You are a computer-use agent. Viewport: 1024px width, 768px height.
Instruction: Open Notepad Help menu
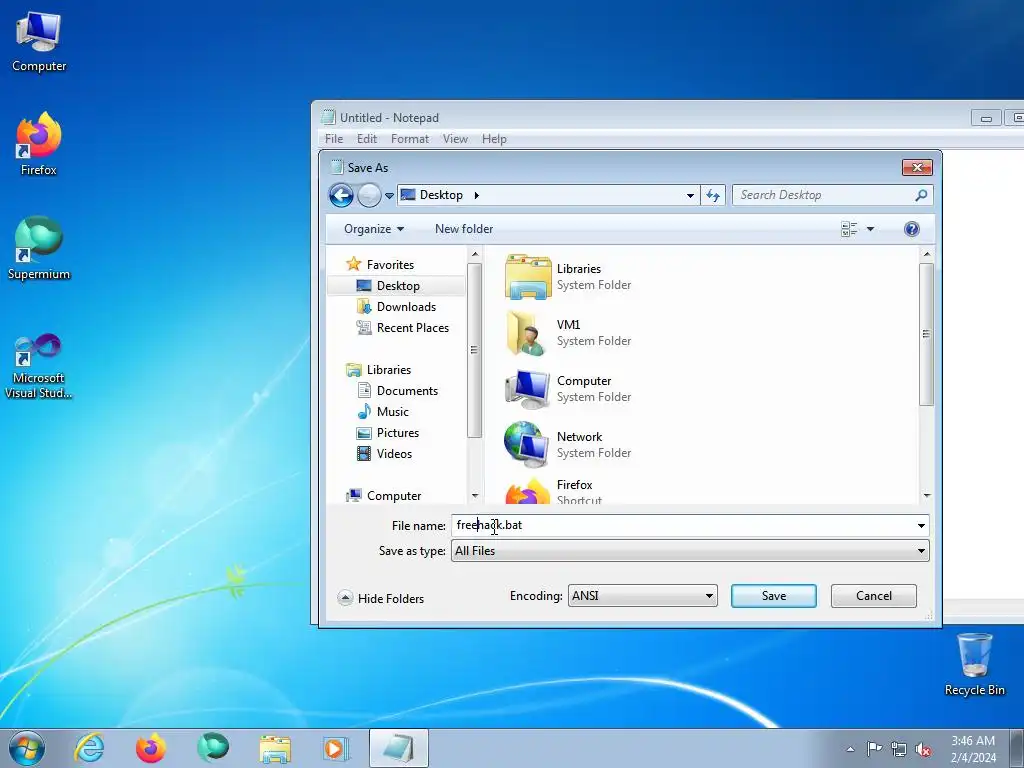coord(494,138)
